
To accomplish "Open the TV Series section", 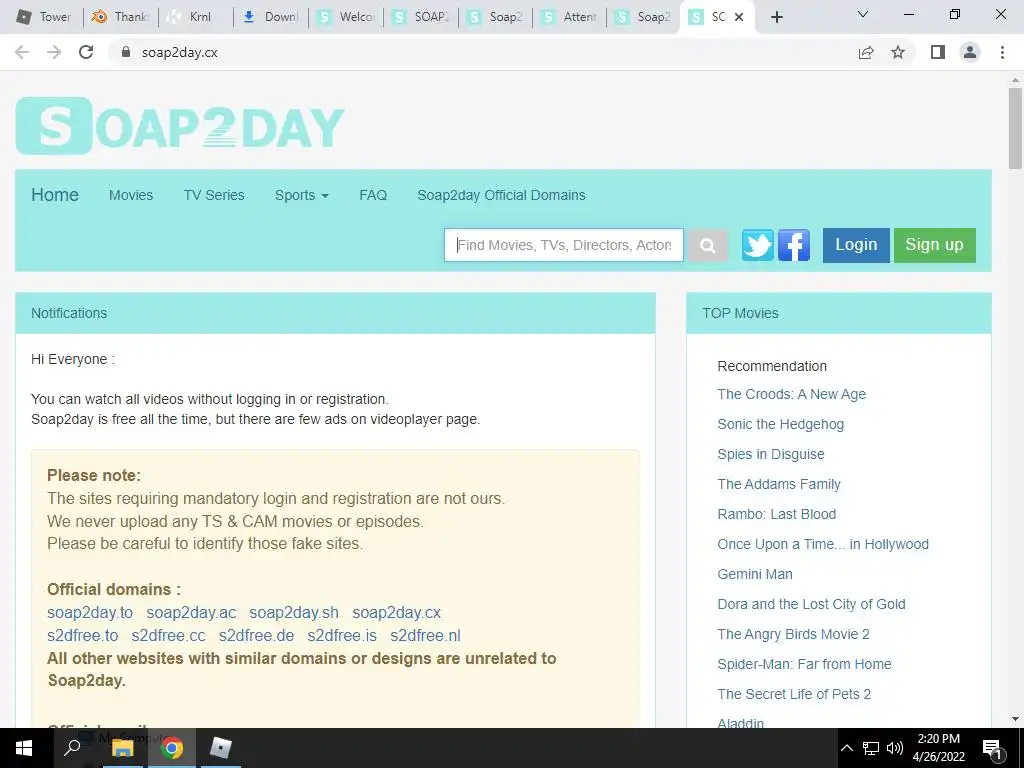I will [214, 195].
